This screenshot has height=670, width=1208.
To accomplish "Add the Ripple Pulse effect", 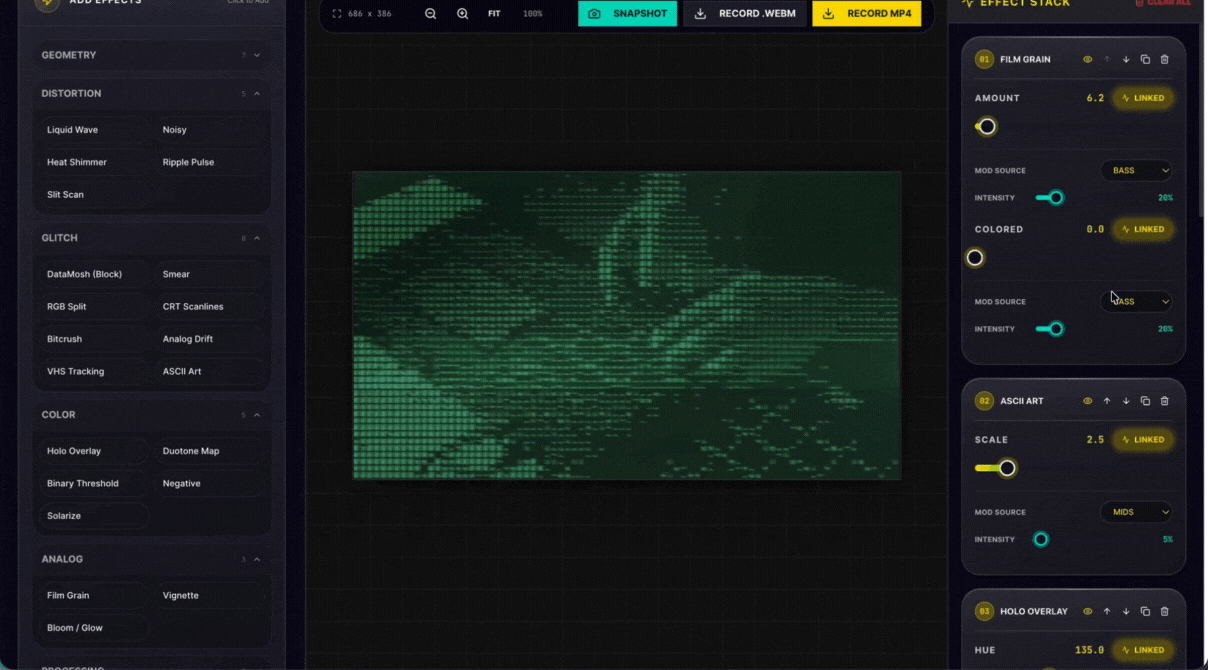I will [209, 162].
